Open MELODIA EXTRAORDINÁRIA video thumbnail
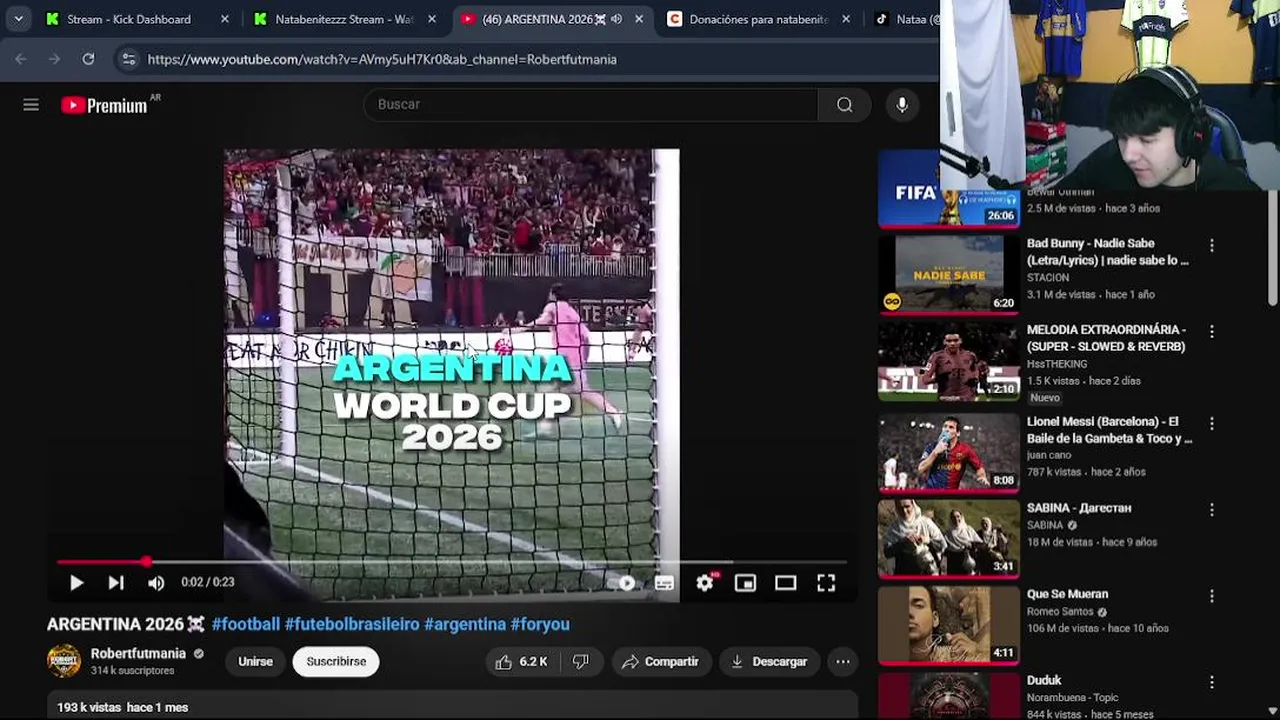This screenshot has height=720, width=1280. 948,360
